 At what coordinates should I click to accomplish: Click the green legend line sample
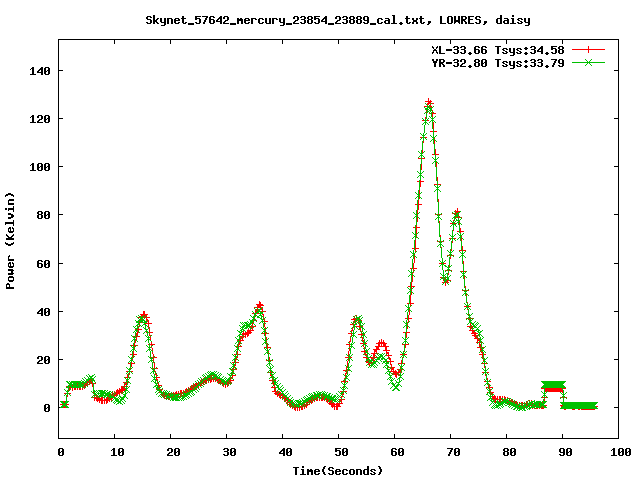588,62
